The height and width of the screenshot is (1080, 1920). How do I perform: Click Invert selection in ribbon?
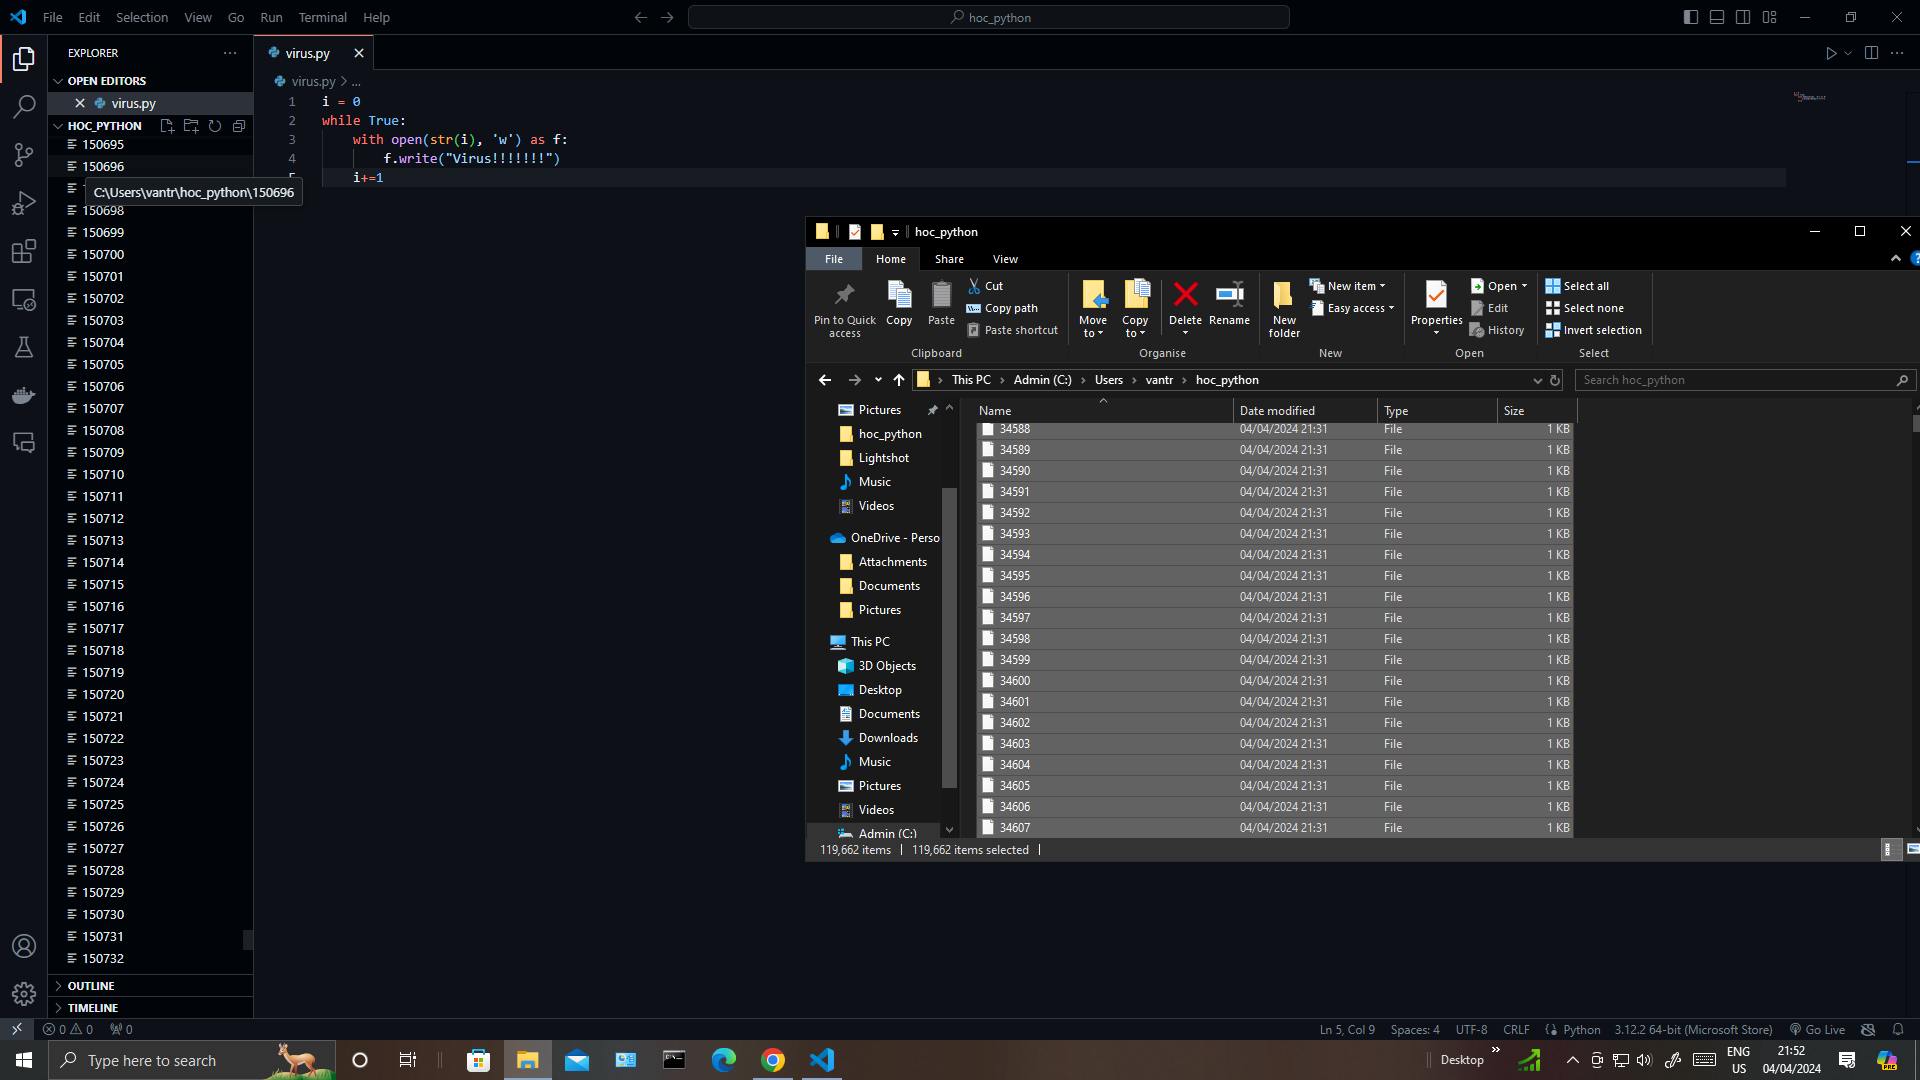[1593, 330]
